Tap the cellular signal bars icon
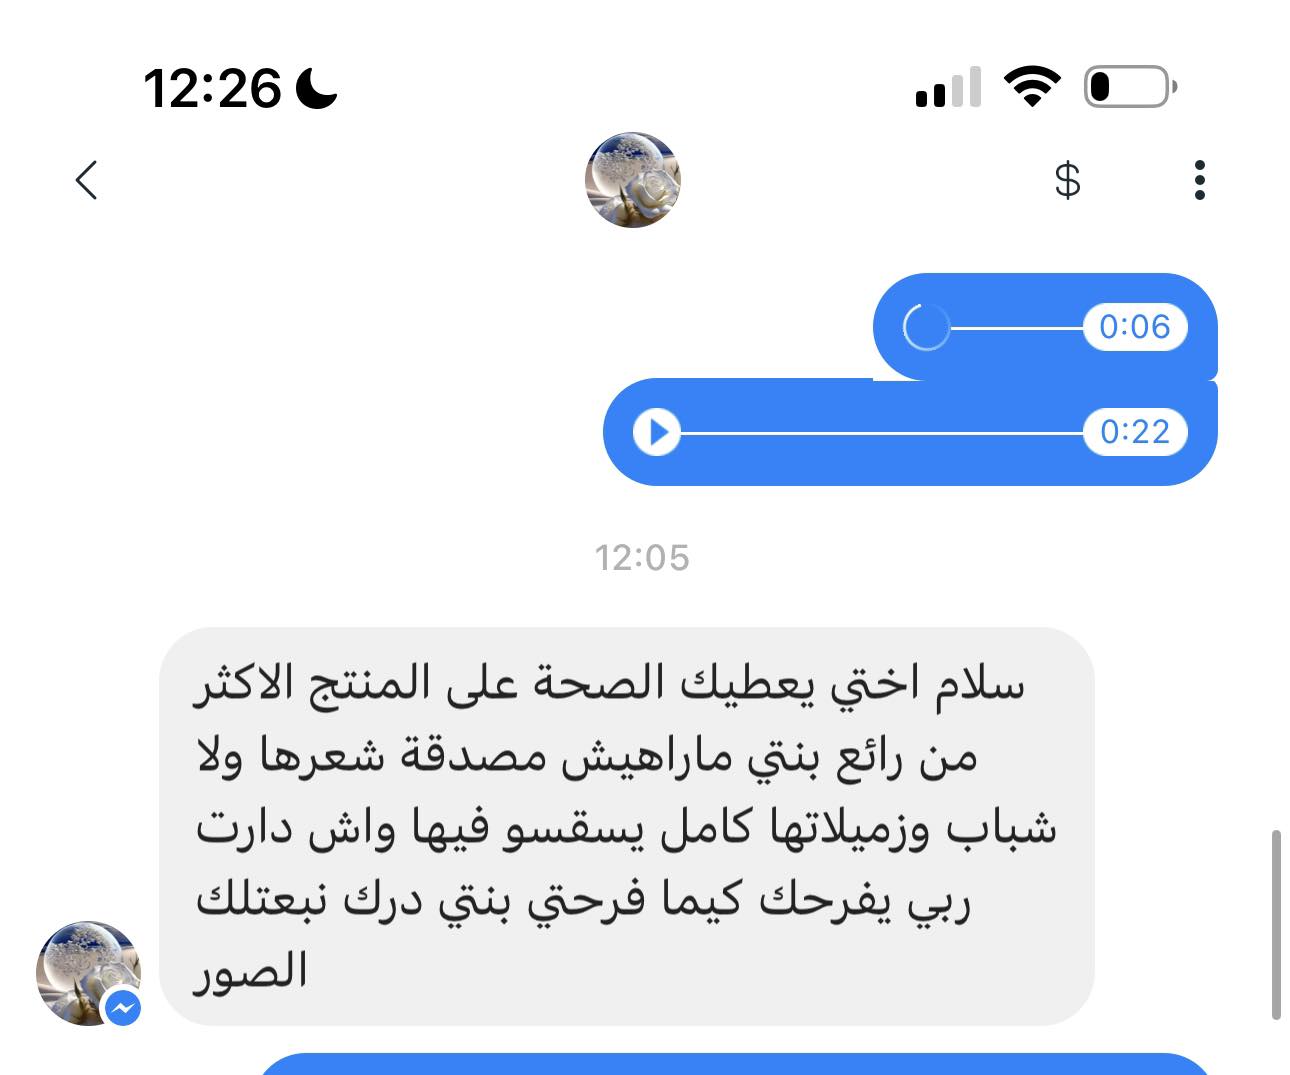The height and width of the screenshot is (1075, 1290). tap(948, 87)
